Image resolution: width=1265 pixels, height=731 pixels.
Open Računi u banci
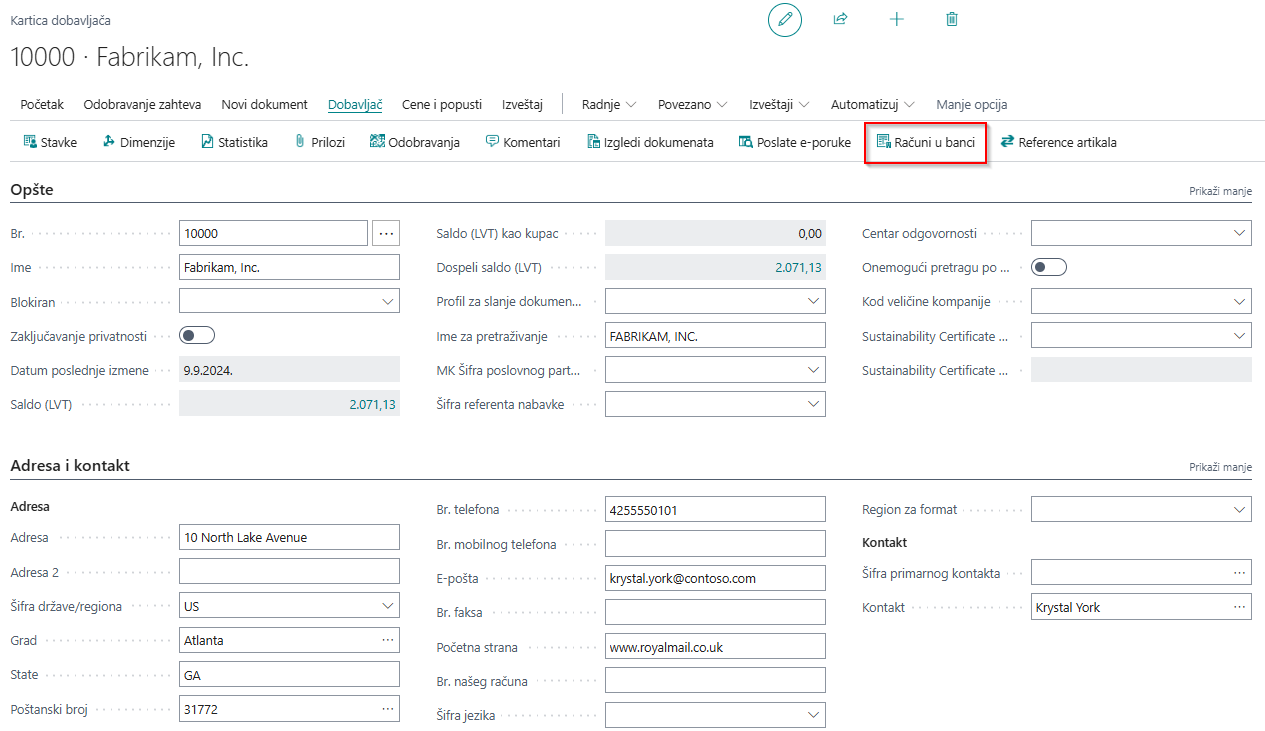point(925,143)
